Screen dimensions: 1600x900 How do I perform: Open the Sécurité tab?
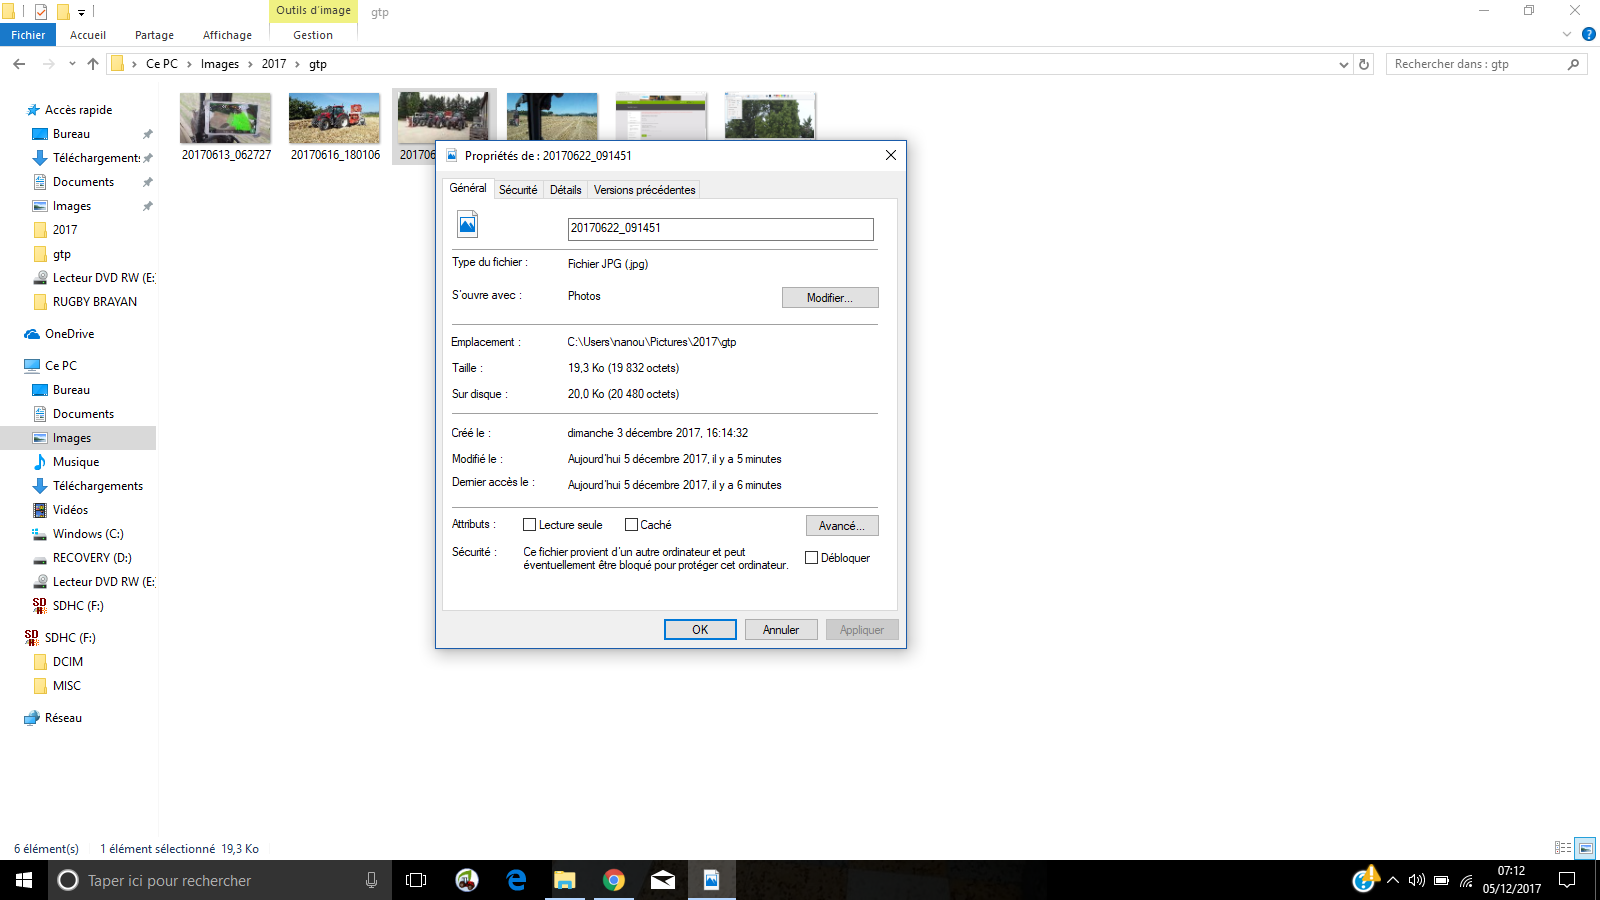(x=518, y=190)
